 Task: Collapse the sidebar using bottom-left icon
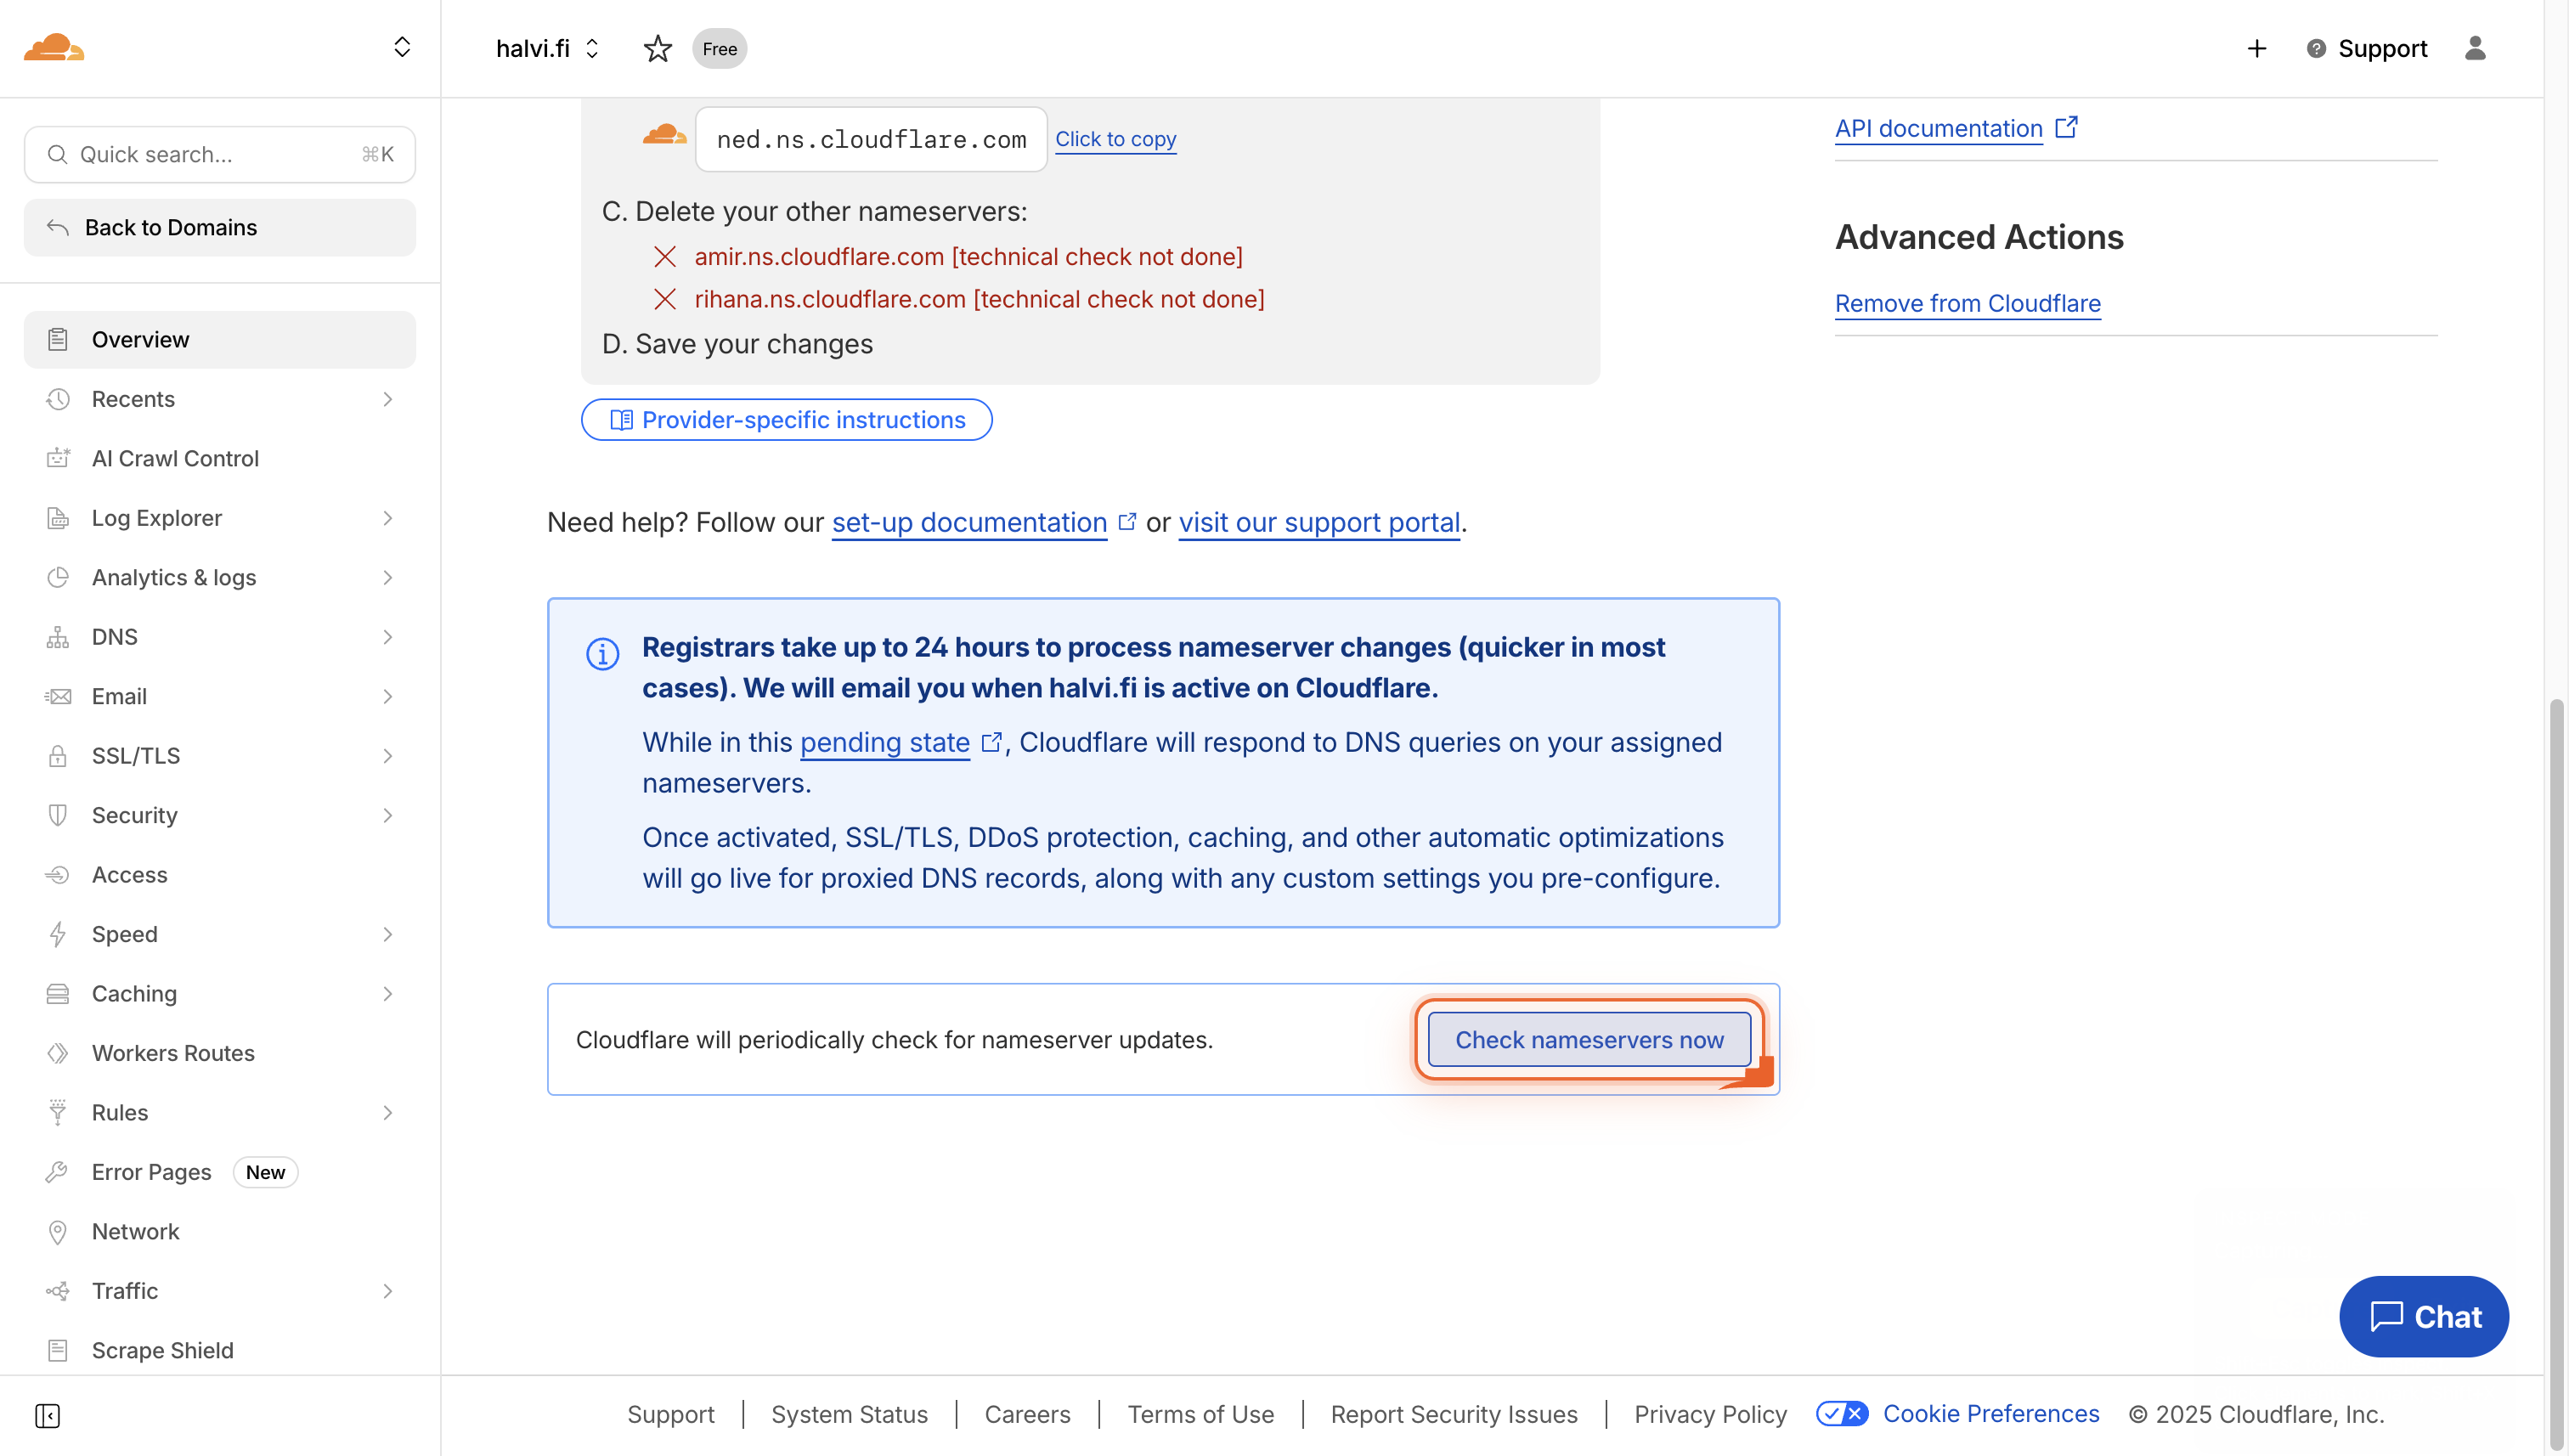[x=47, y=1416]
